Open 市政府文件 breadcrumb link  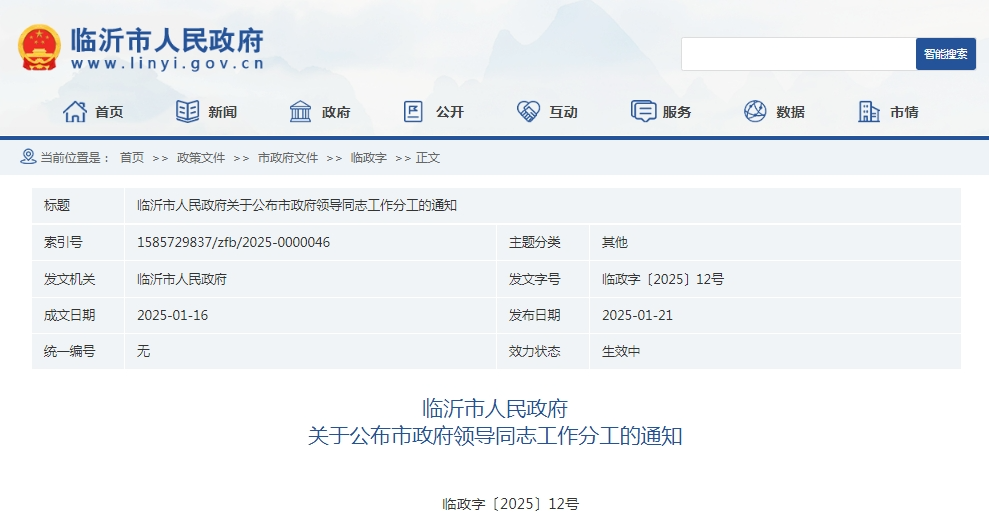pos(288,158)
